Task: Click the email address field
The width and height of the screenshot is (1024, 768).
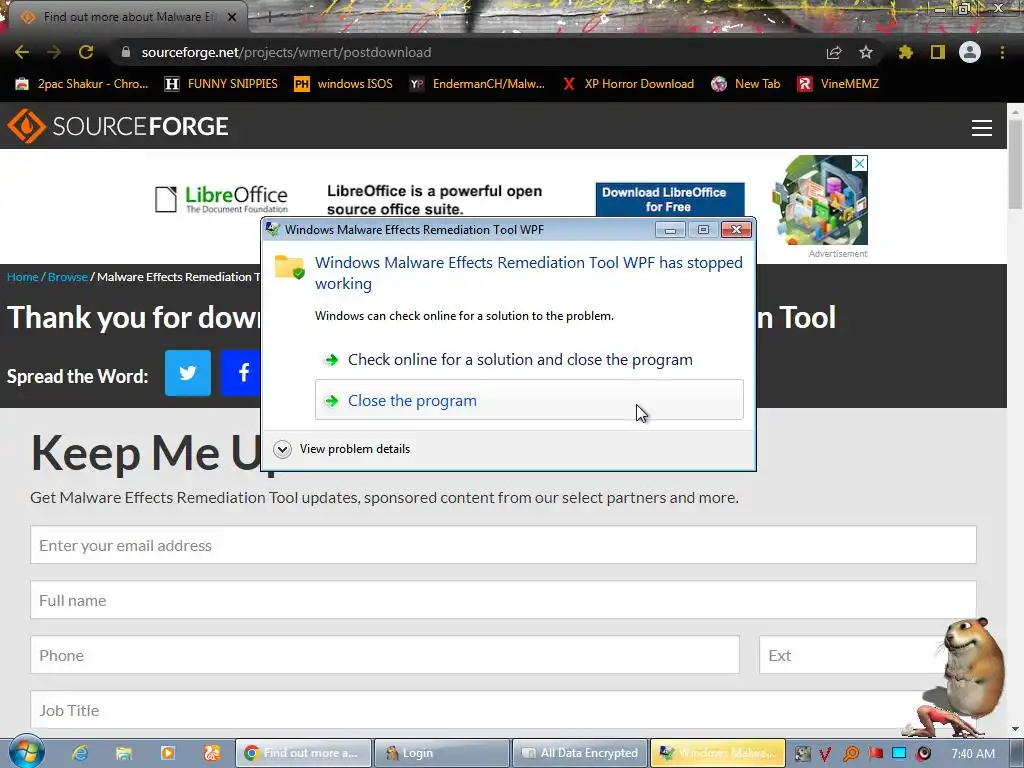Action: click(x=503, y=545)
